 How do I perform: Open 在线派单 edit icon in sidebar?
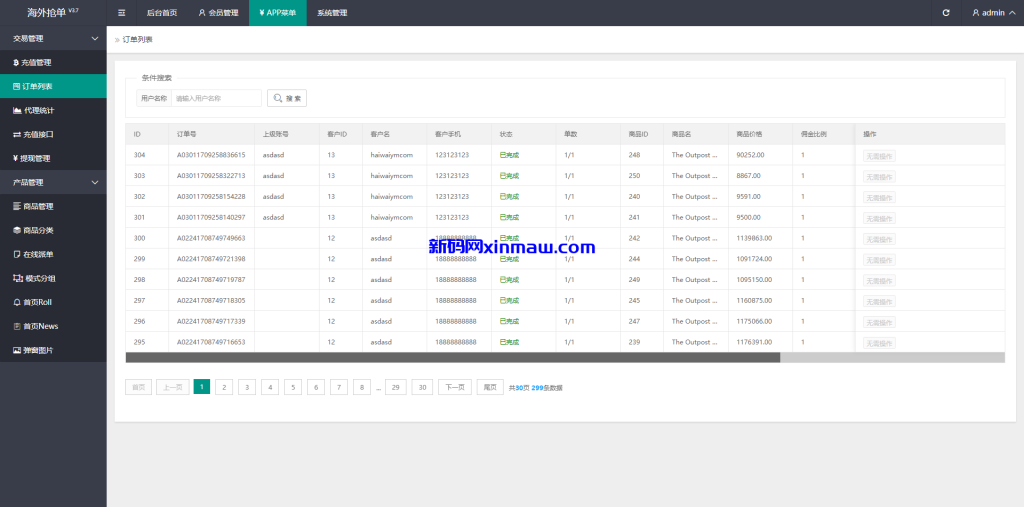point(37,254)
